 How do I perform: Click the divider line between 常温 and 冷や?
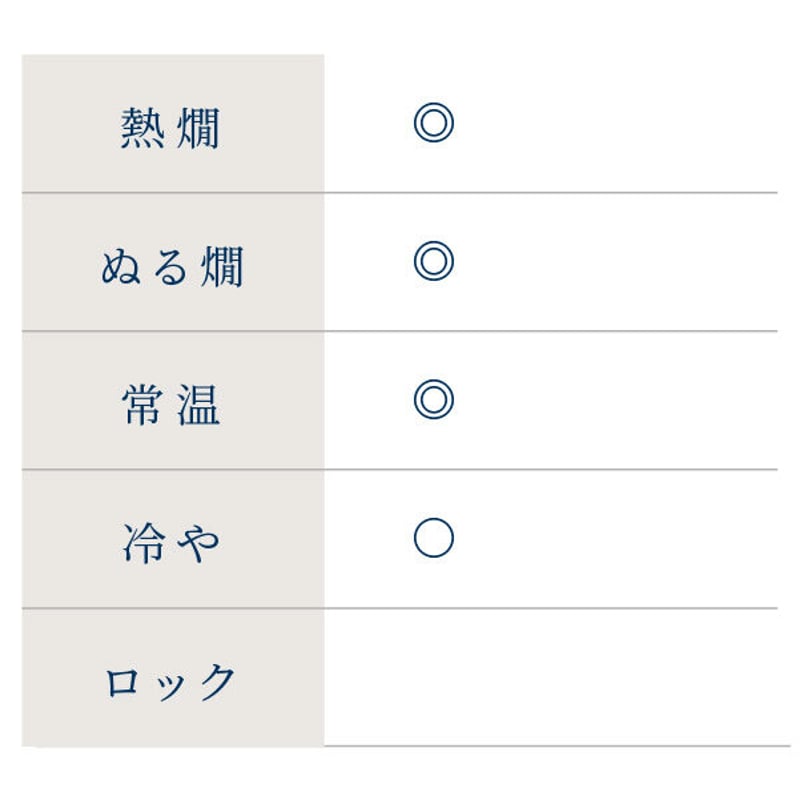[x=399, y=469]
